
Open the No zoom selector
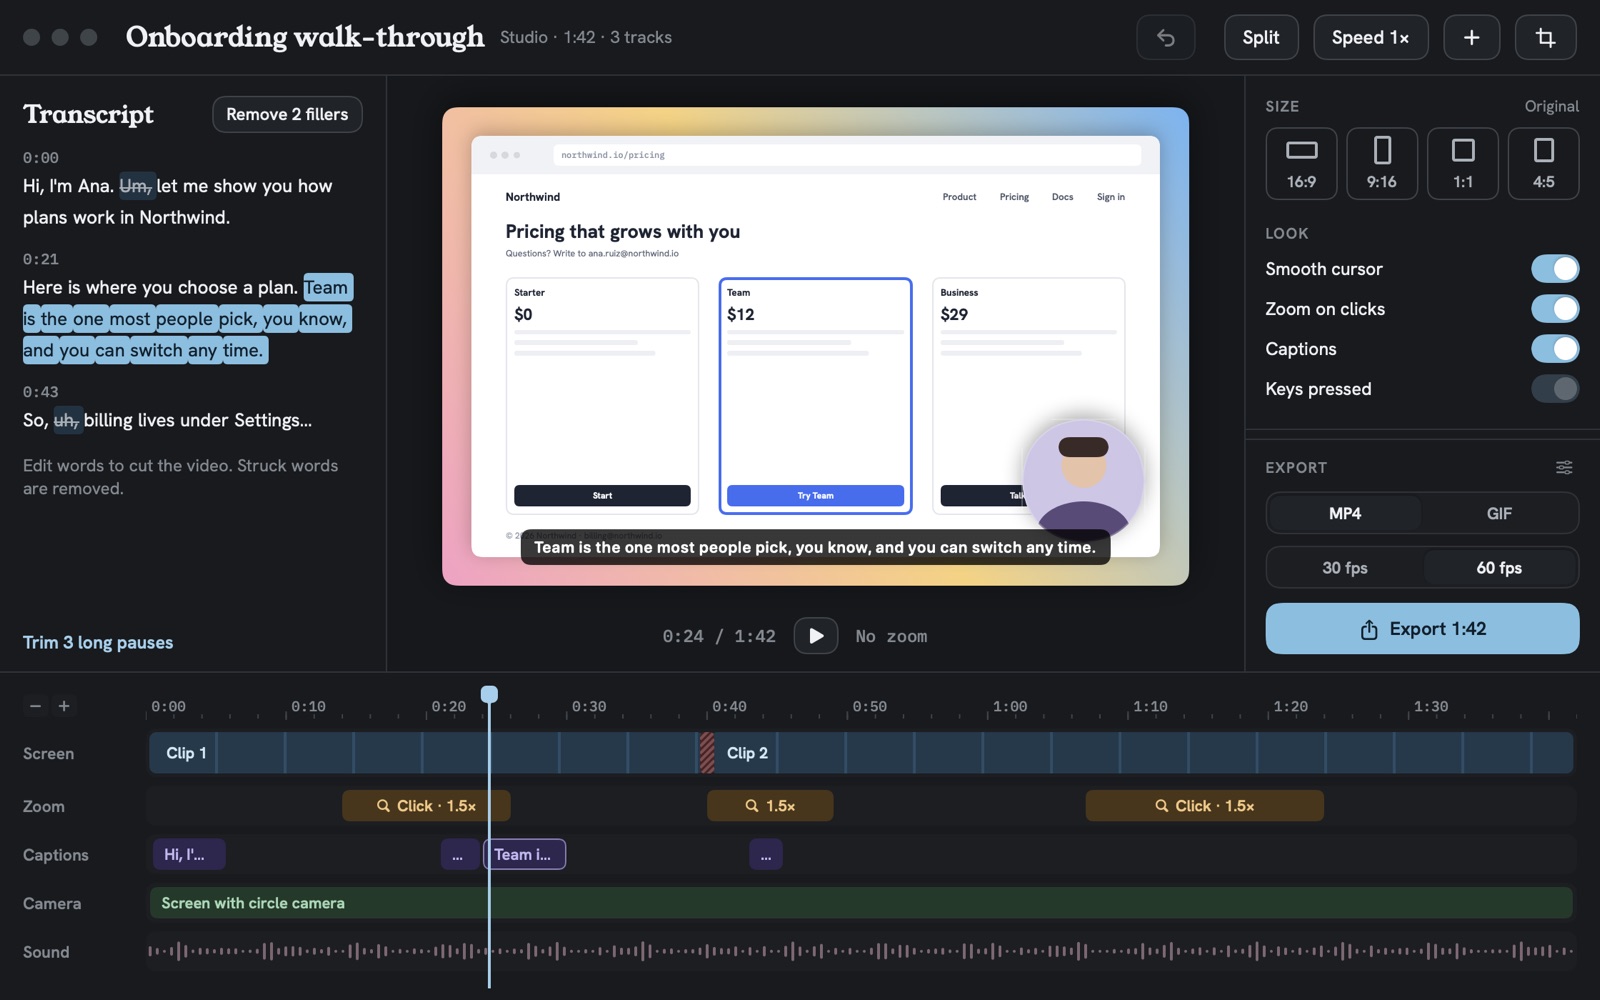click(891, 636)
